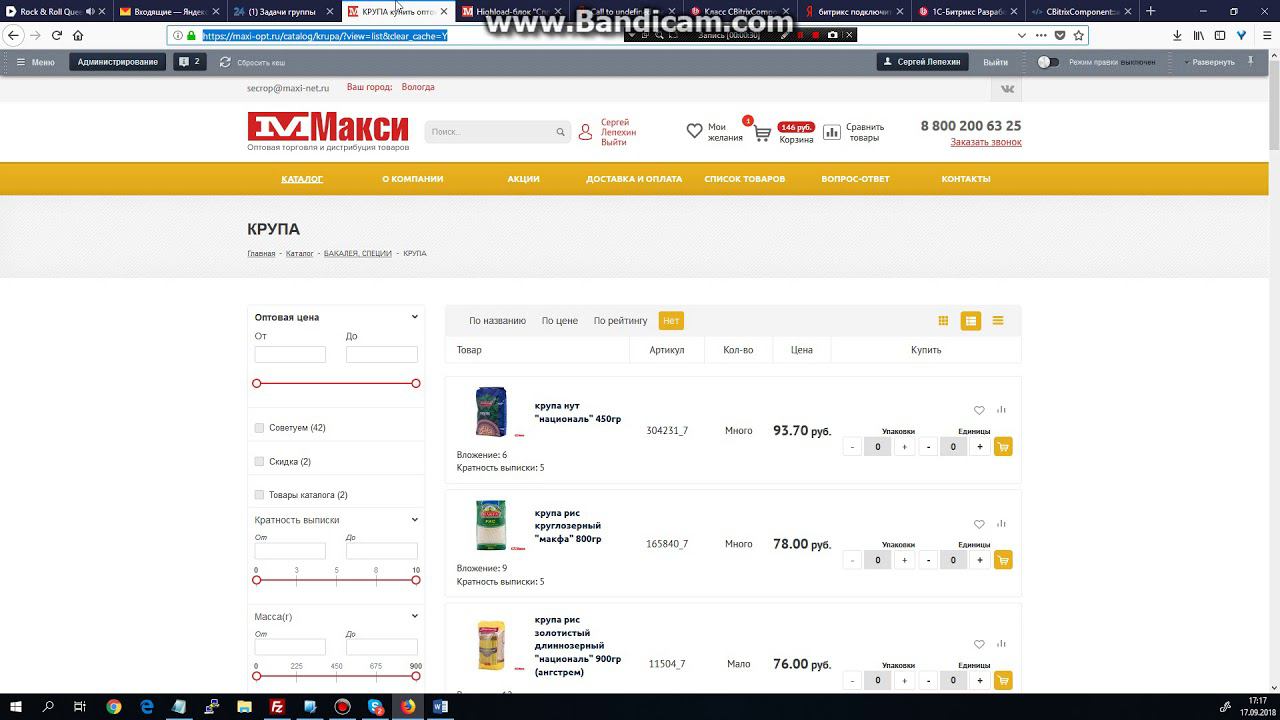Click the крупа нут product thumbnail
This screenshot has width=1280, height=720.
(490, 411)
